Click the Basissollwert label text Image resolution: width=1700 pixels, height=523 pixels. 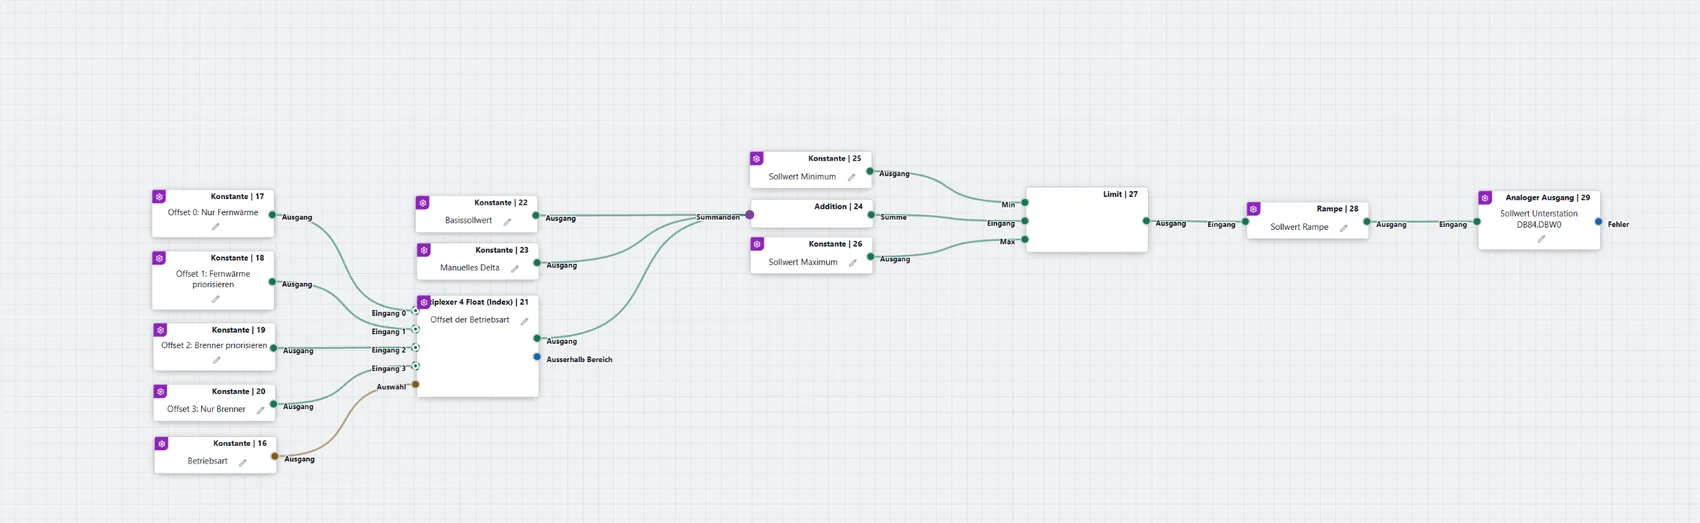click(468, 220)
